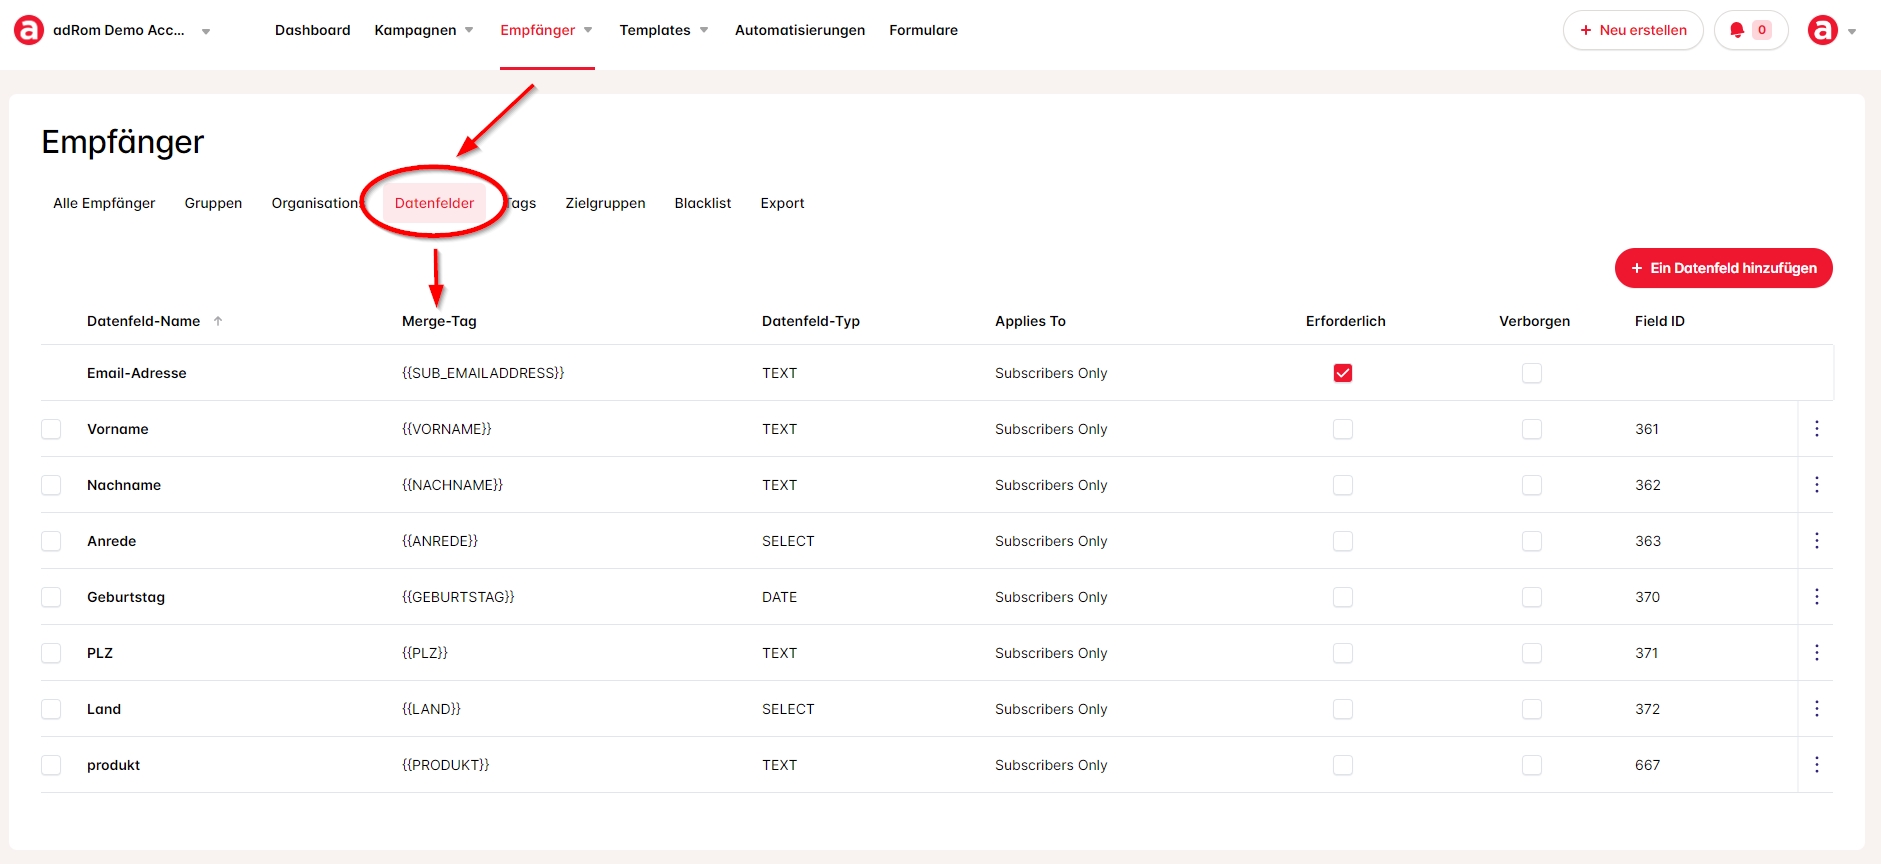Open the Empfänger dropdown menu

pyautogui.click(x=547, y=30)
